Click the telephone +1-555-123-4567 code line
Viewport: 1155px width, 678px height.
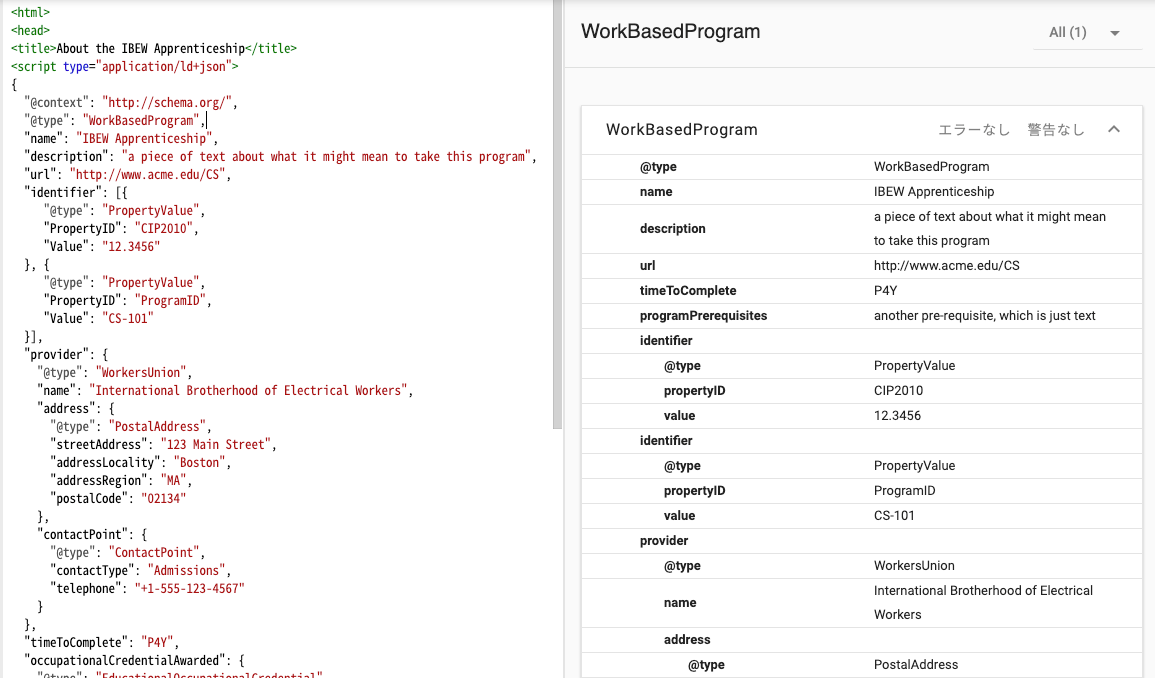[x=147, y=589]
